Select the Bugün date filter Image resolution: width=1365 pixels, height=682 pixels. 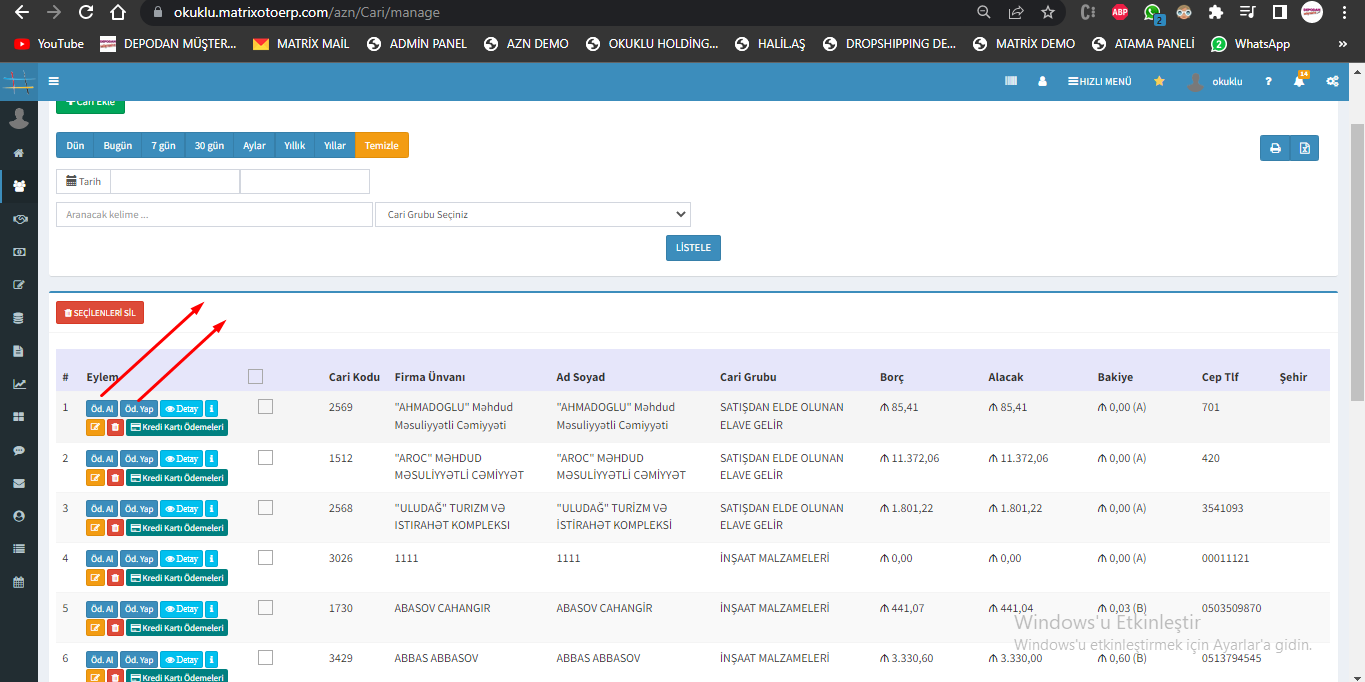(117, 145)
